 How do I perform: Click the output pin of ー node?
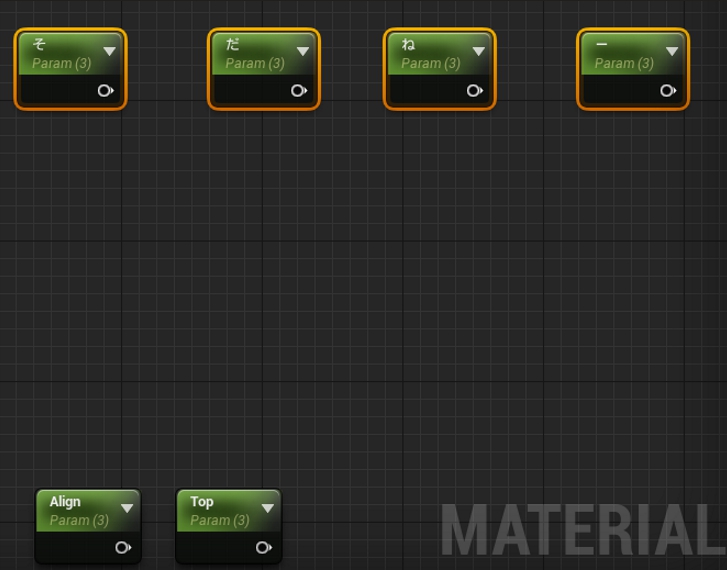coord(668,90)
